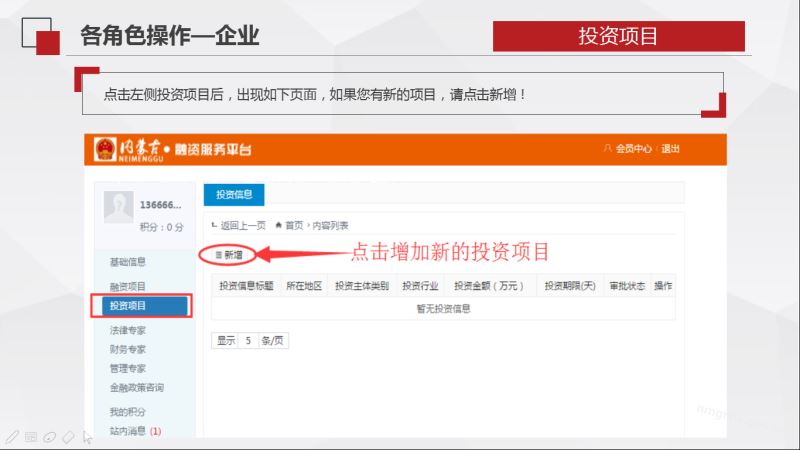
Task: Click the slide overview grid icon
Action: 30,437
